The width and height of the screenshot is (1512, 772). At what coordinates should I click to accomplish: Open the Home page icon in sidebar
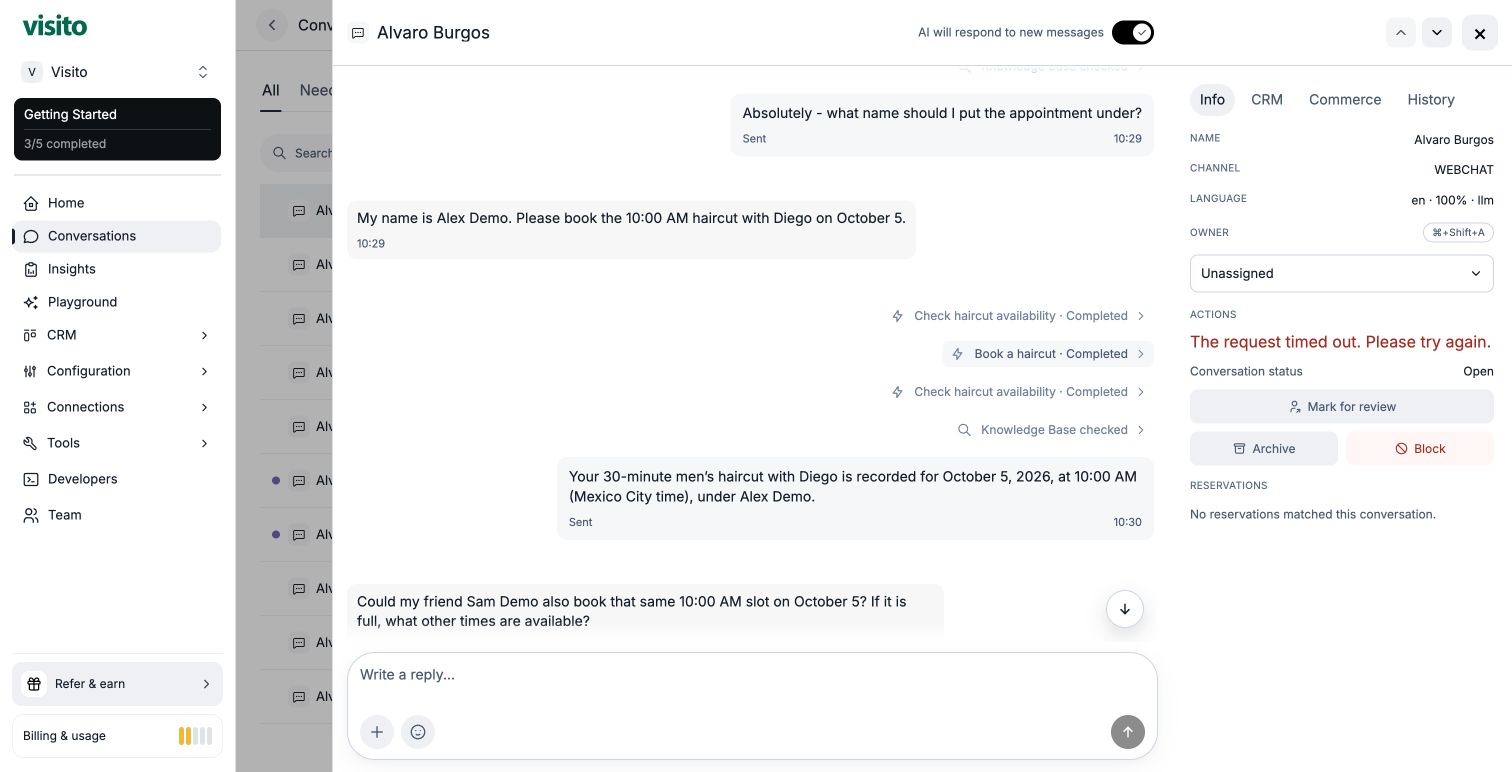click(31, 203)
